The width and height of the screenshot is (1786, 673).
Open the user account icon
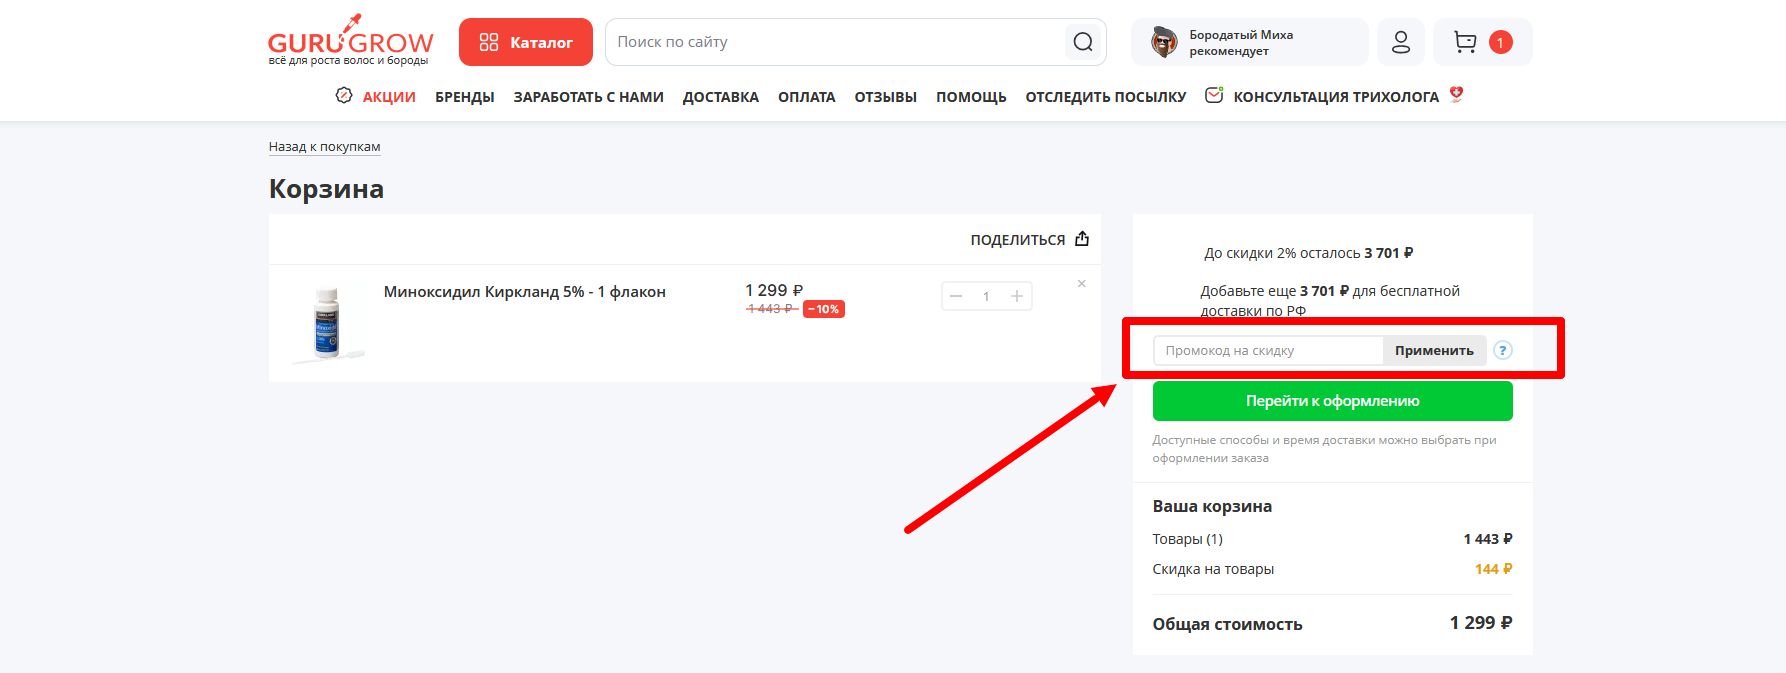[1401, 42]
